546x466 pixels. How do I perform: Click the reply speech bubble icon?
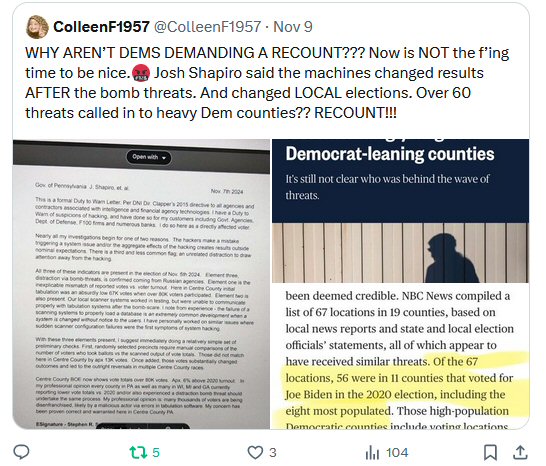(21, 452)
